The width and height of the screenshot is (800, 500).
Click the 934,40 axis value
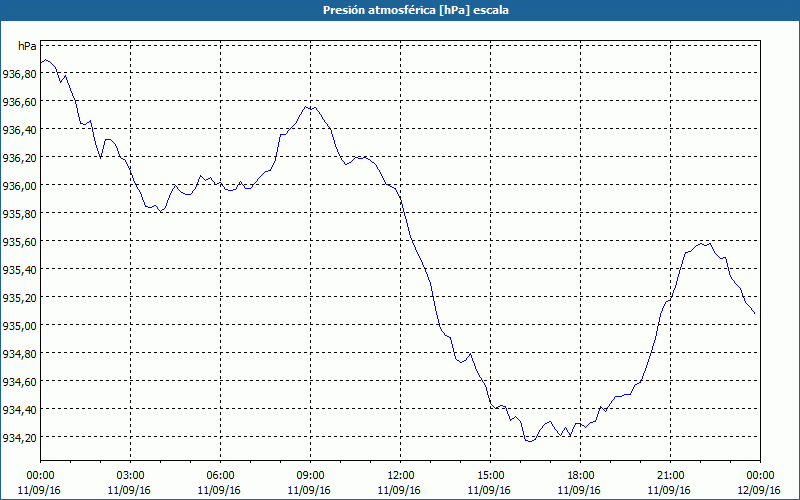19,410
